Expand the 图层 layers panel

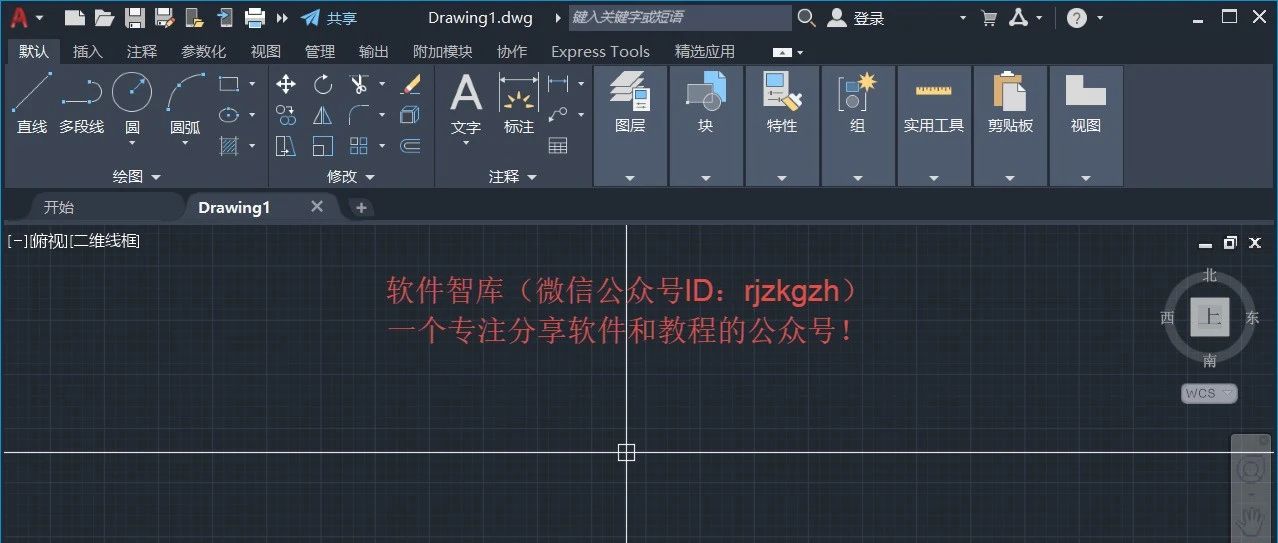(630, 178)
